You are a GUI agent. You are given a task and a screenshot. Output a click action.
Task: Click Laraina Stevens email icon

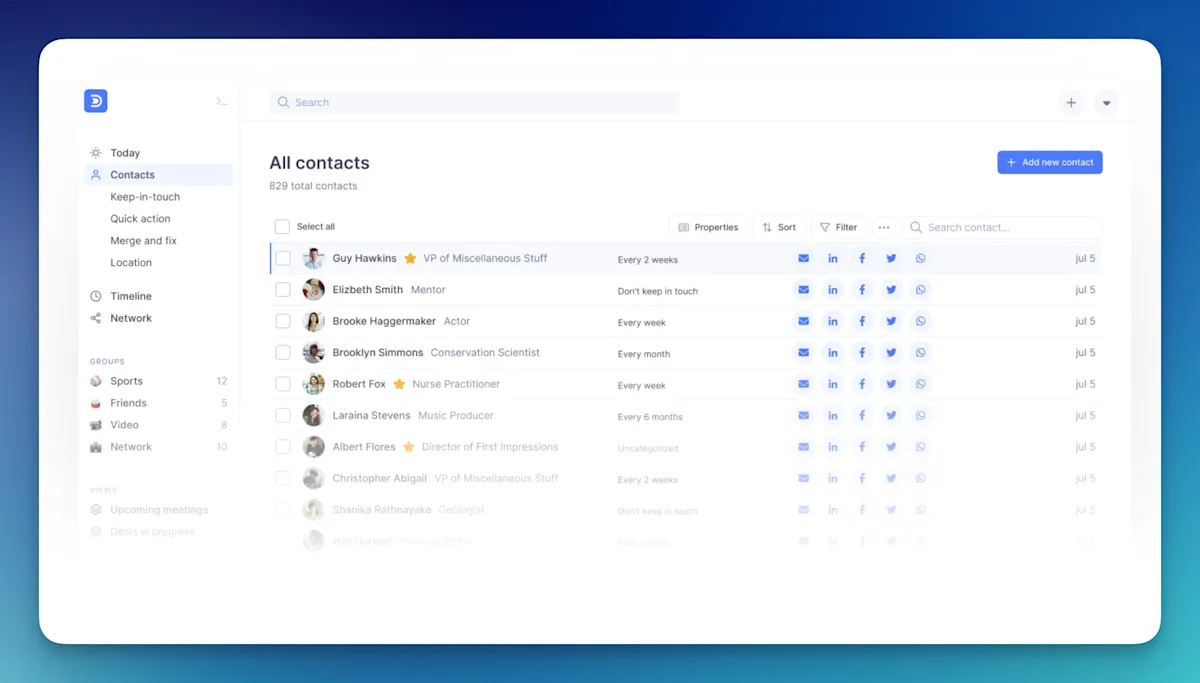(x=803, y=415)
